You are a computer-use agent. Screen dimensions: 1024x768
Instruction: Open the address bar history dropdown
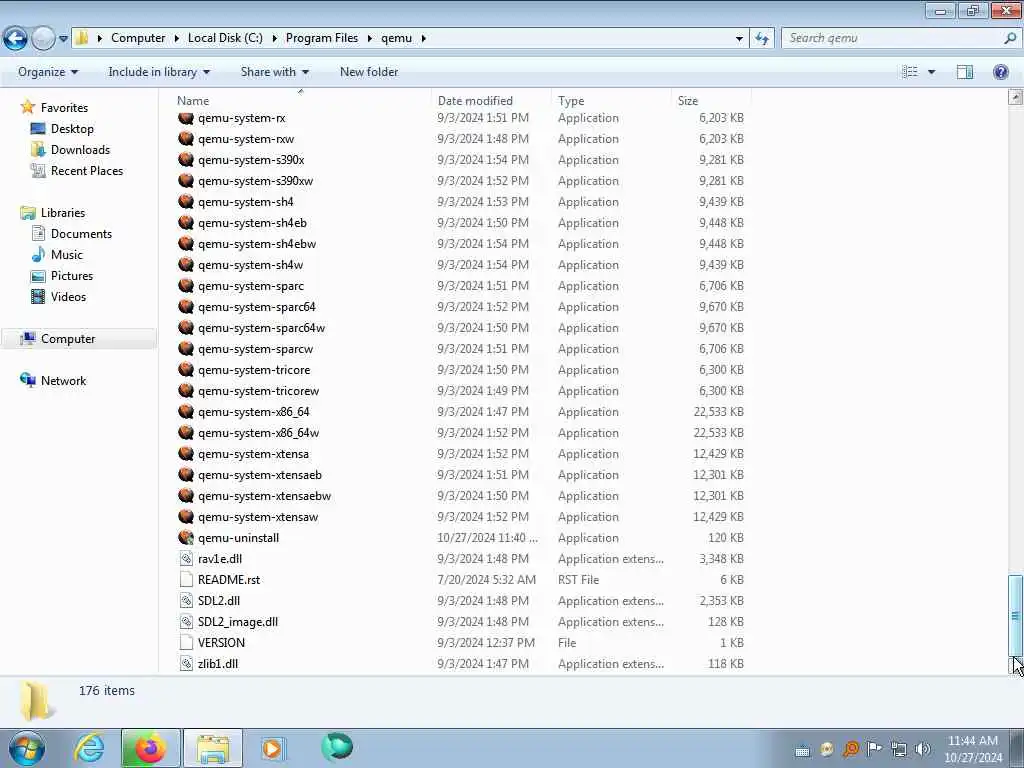coord(739,39)
